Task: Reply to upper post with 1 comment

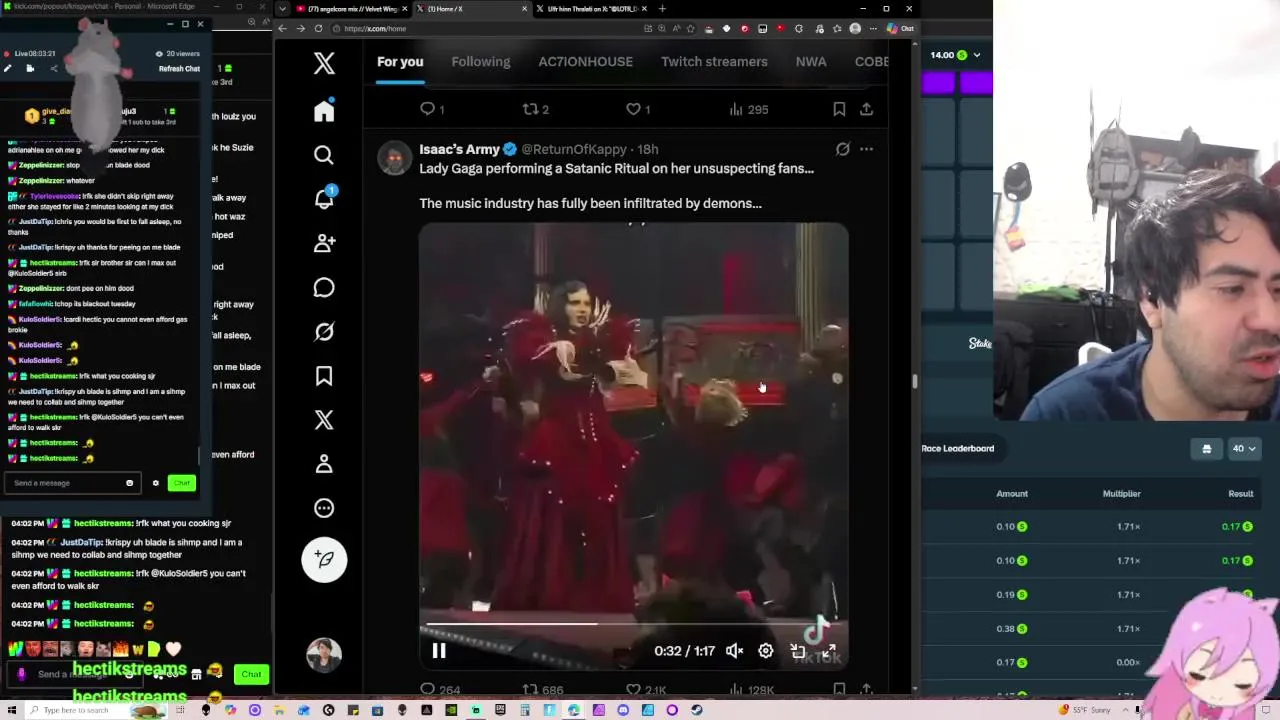Action: tap(432, 109)
